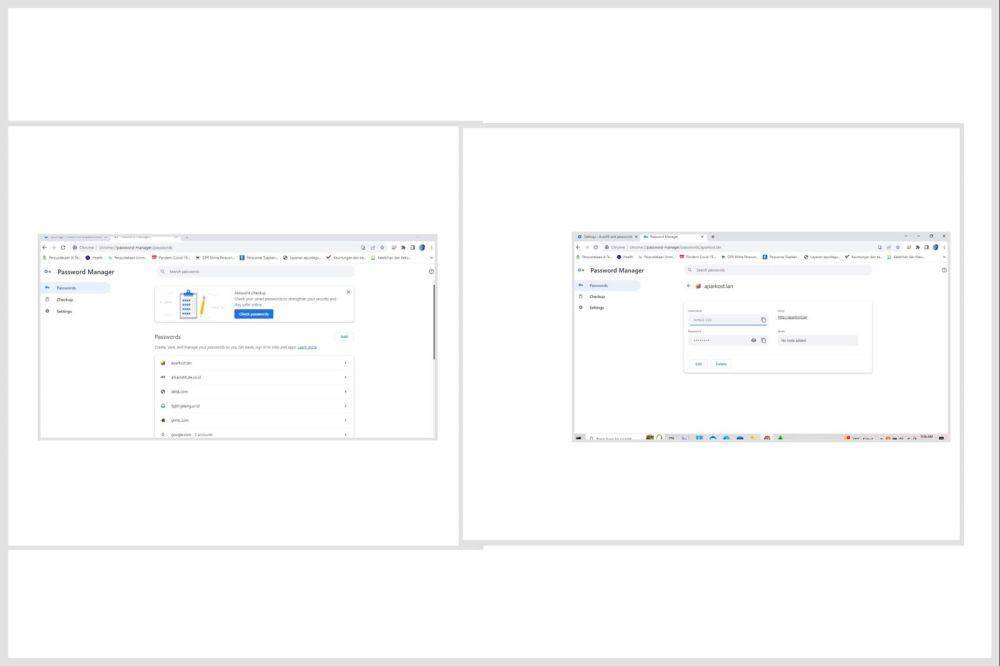Expand third password entry chevron
The width and height of the screenshot is (1000, 666).
[346, 392]
